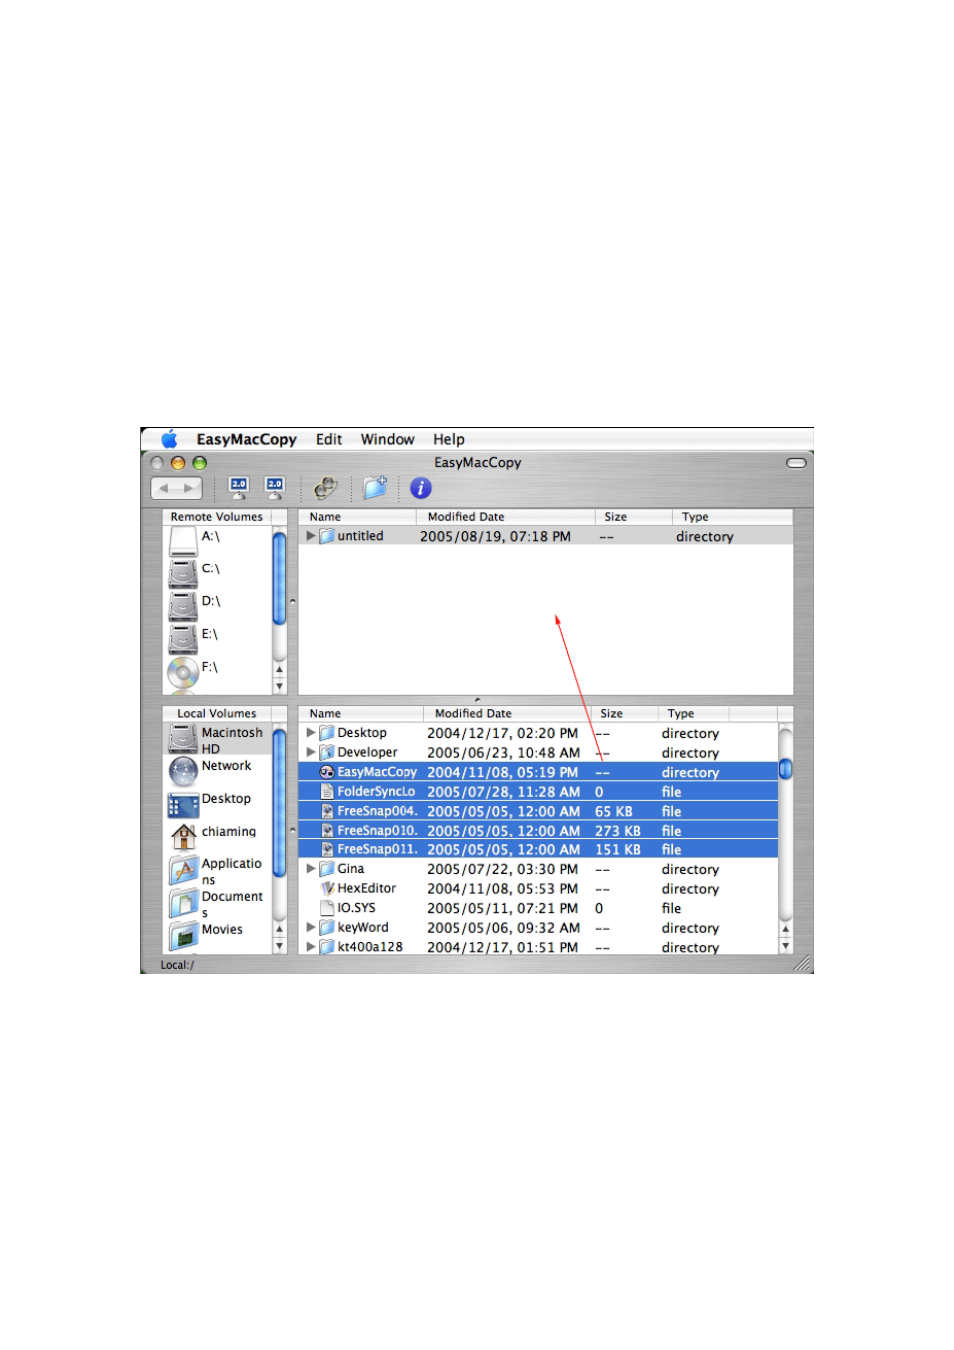The height and width of the screenshot is (1350, 954).
Task: Click the Local:/ status bar path
Action: point(178,965)
